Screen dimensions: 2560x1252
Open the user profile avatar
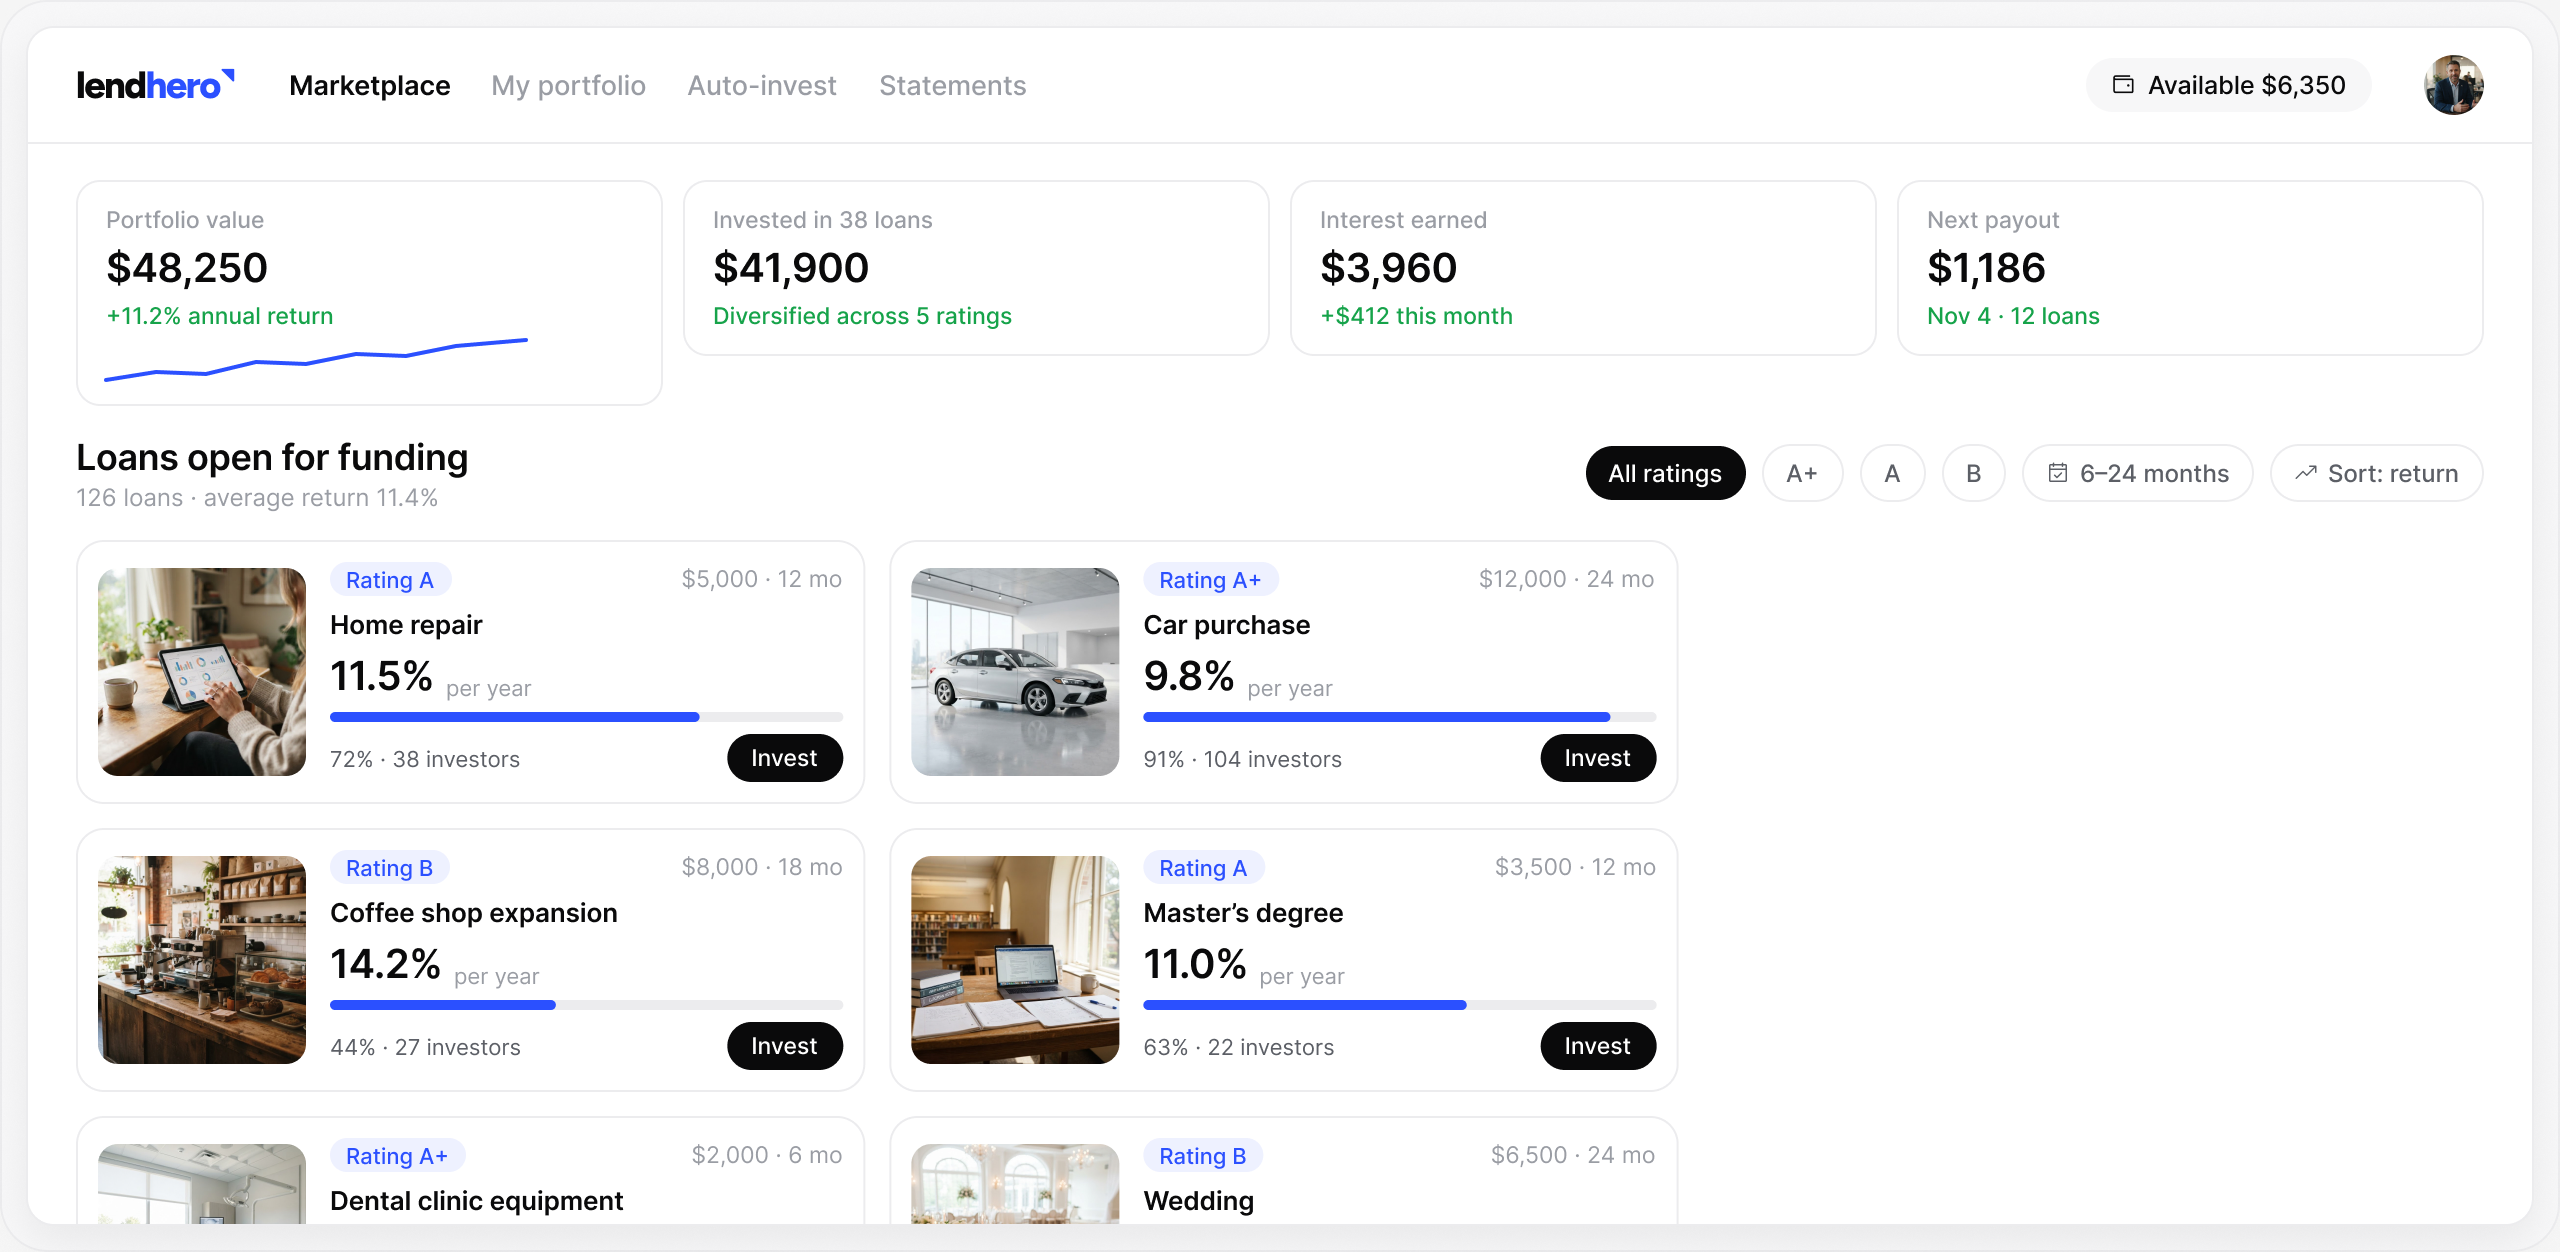click(2453, 85)
